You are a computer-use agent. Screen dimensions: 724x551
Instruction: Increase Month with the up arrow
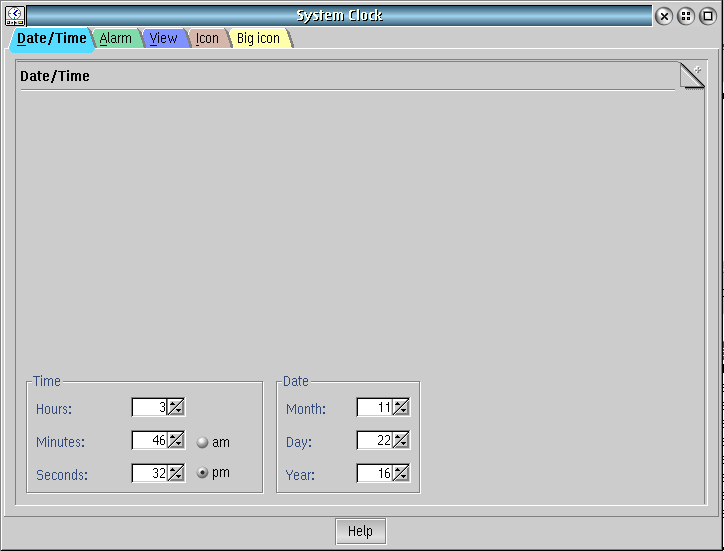[400, 403]
